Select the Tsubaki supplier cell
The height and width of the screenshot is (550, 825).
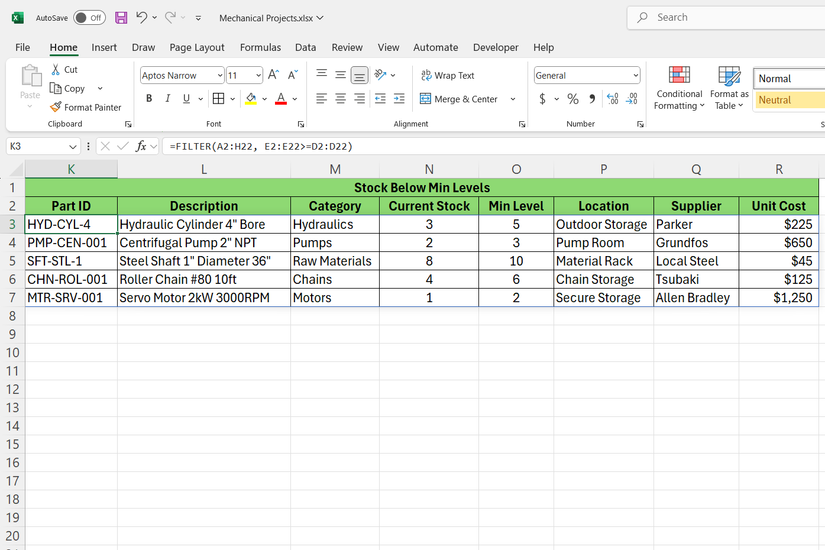tap(696, 279)
